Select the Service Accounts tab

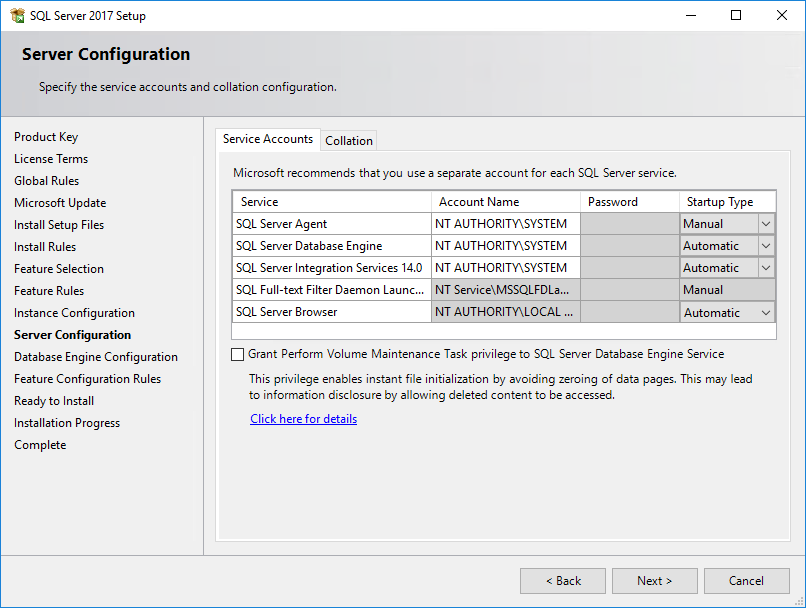268,139
